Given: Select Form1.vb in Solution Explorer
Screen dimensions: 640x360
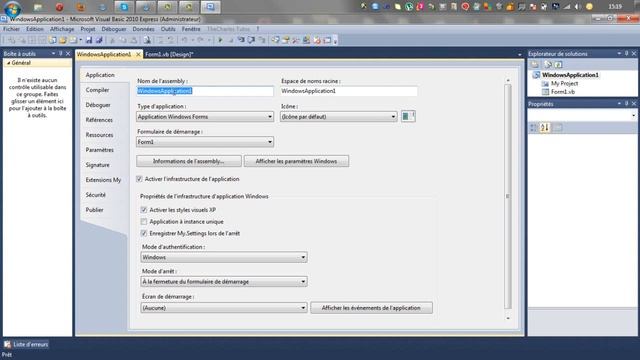Looking at the screenshot, I should tap(562, 92).
